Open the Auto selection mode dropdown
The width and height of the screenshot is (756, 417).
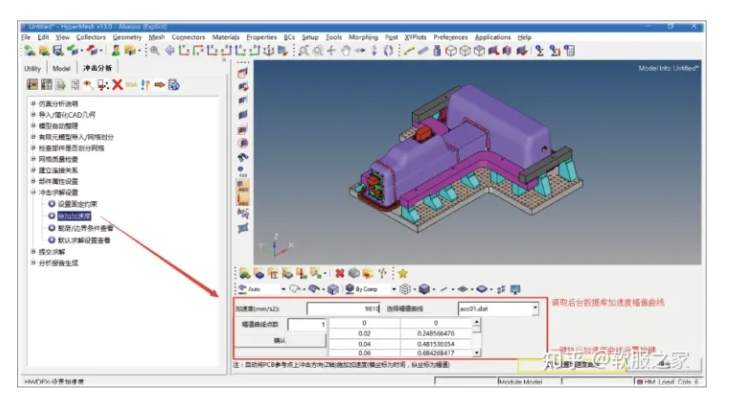click(x=284, y=289)
